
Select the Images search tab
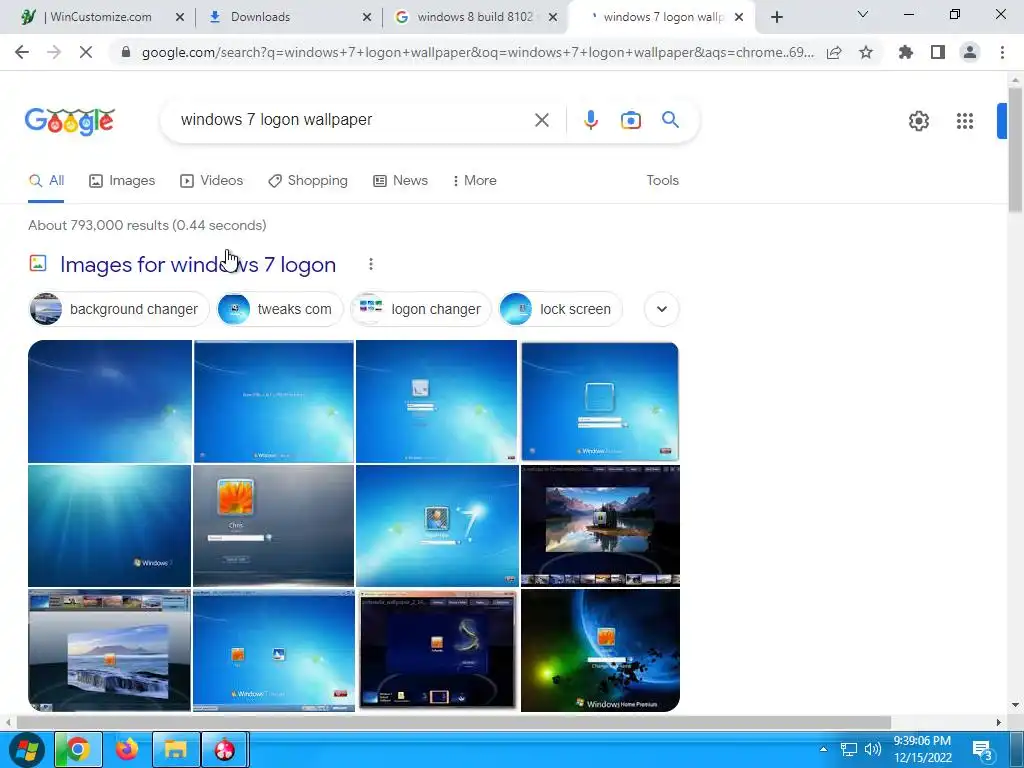tap(122, 180)
